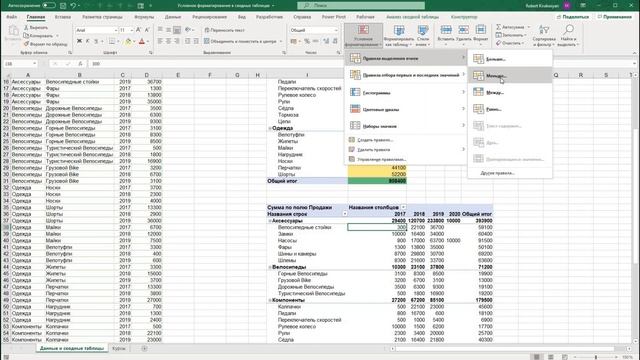The image size is (640, 360).
Task: Toggle Bold formatting (Ж)
Action: [x=79, y=41]
